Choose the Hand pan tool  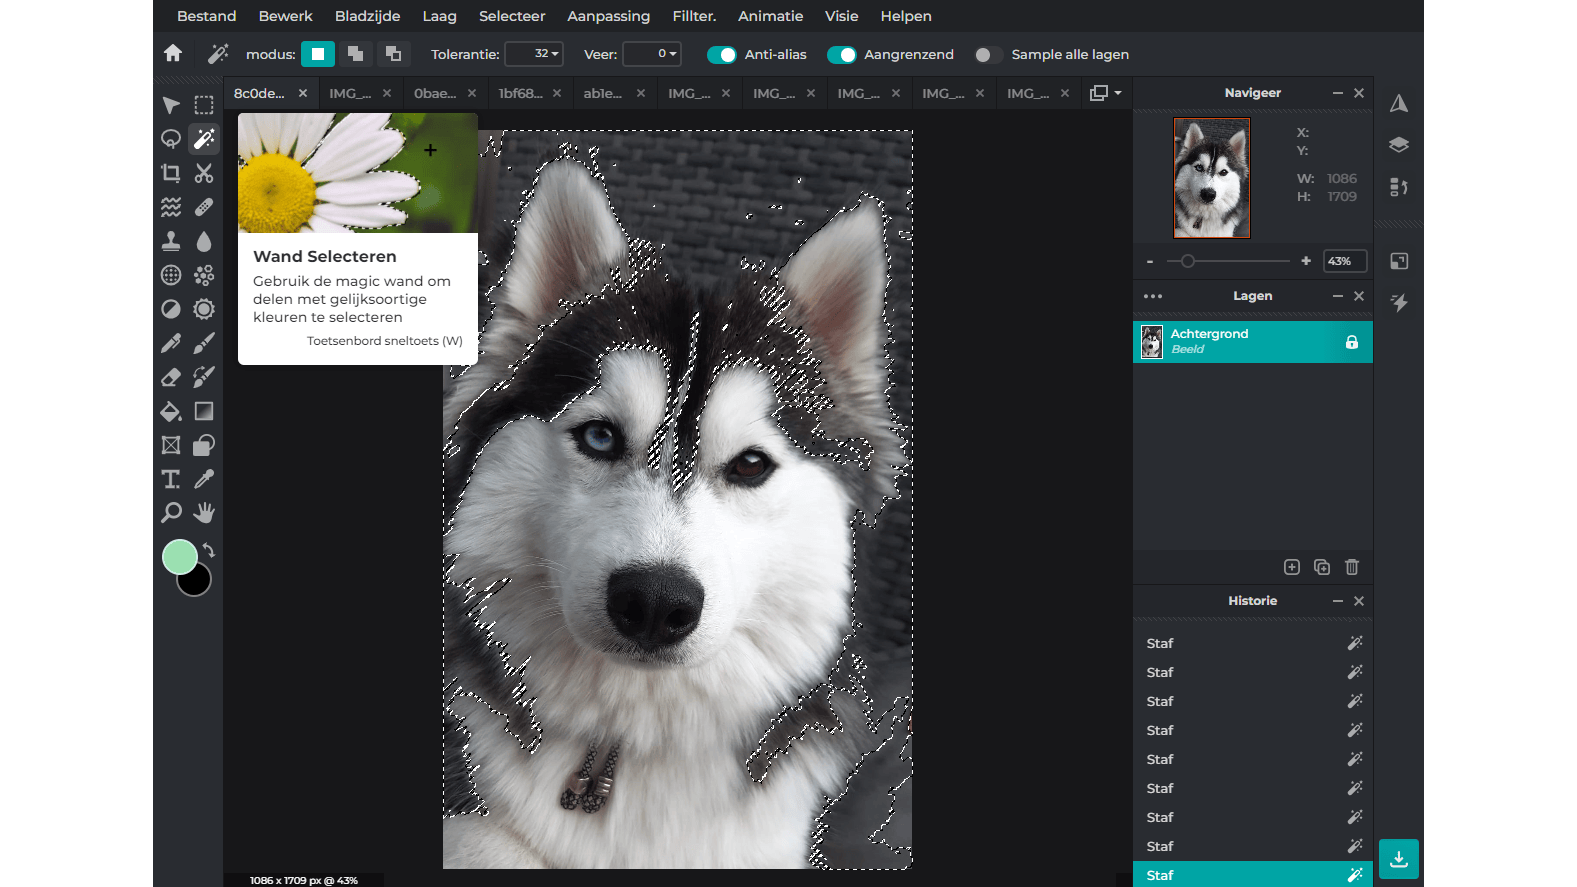[204, 513]
